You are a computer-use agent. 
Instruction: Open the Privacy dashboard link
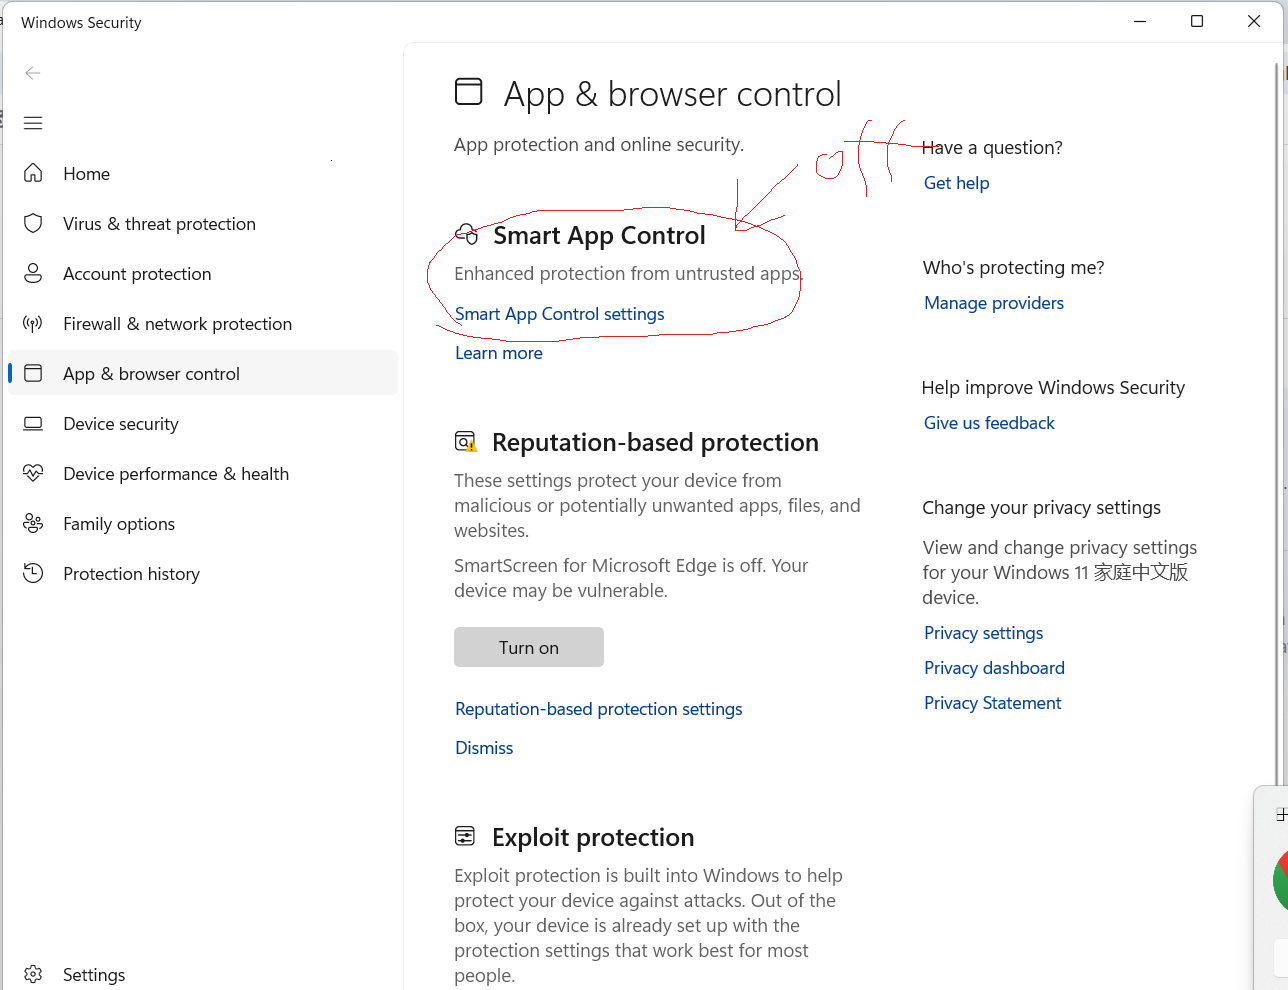[x=994, y=668]
